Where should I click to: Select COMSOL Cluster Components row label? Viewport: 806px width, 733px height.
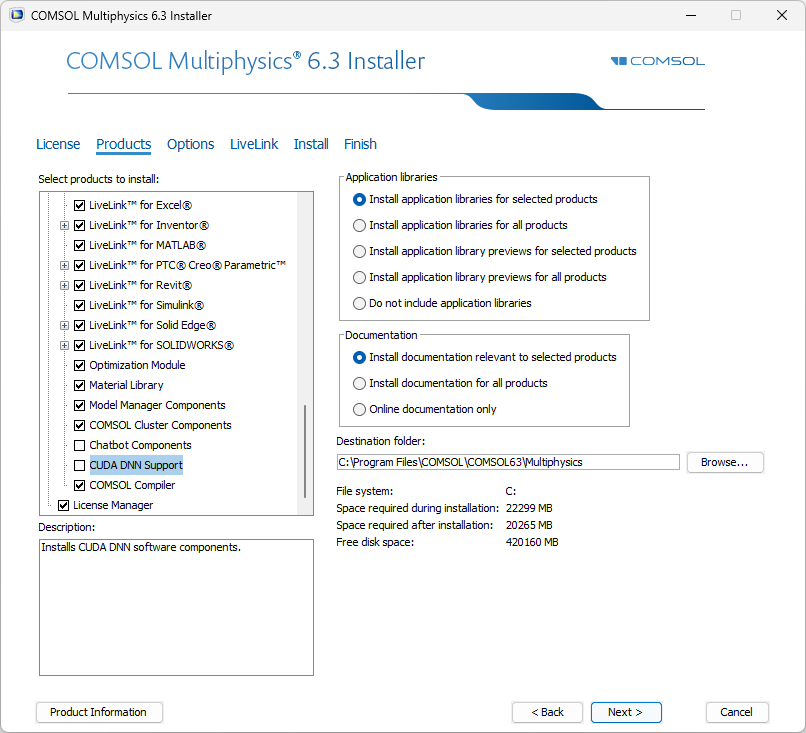[x=160, y=426]
